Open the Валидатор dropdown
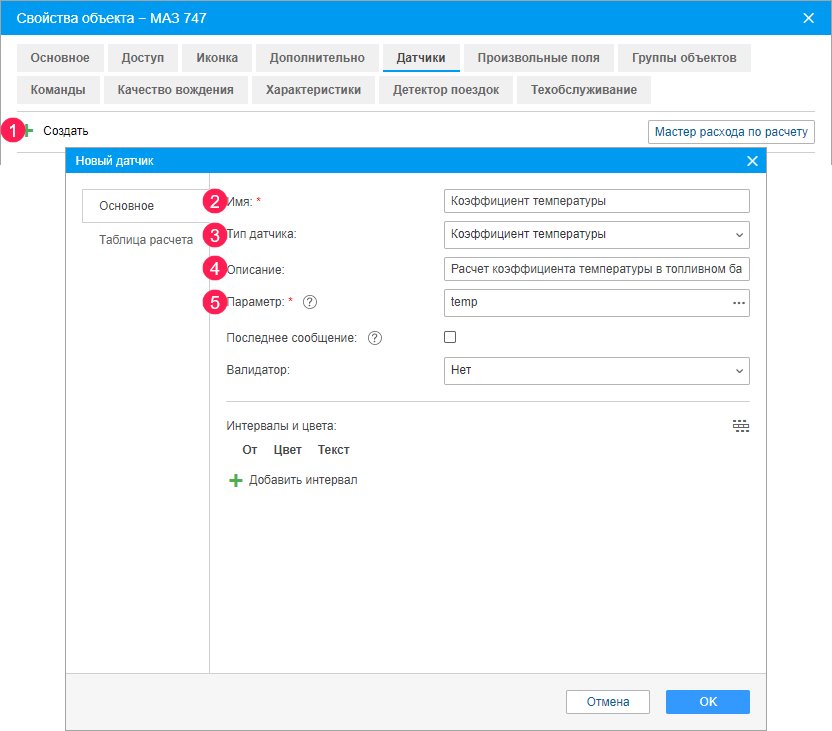This screenshot has width=832, height=731. 596,370
